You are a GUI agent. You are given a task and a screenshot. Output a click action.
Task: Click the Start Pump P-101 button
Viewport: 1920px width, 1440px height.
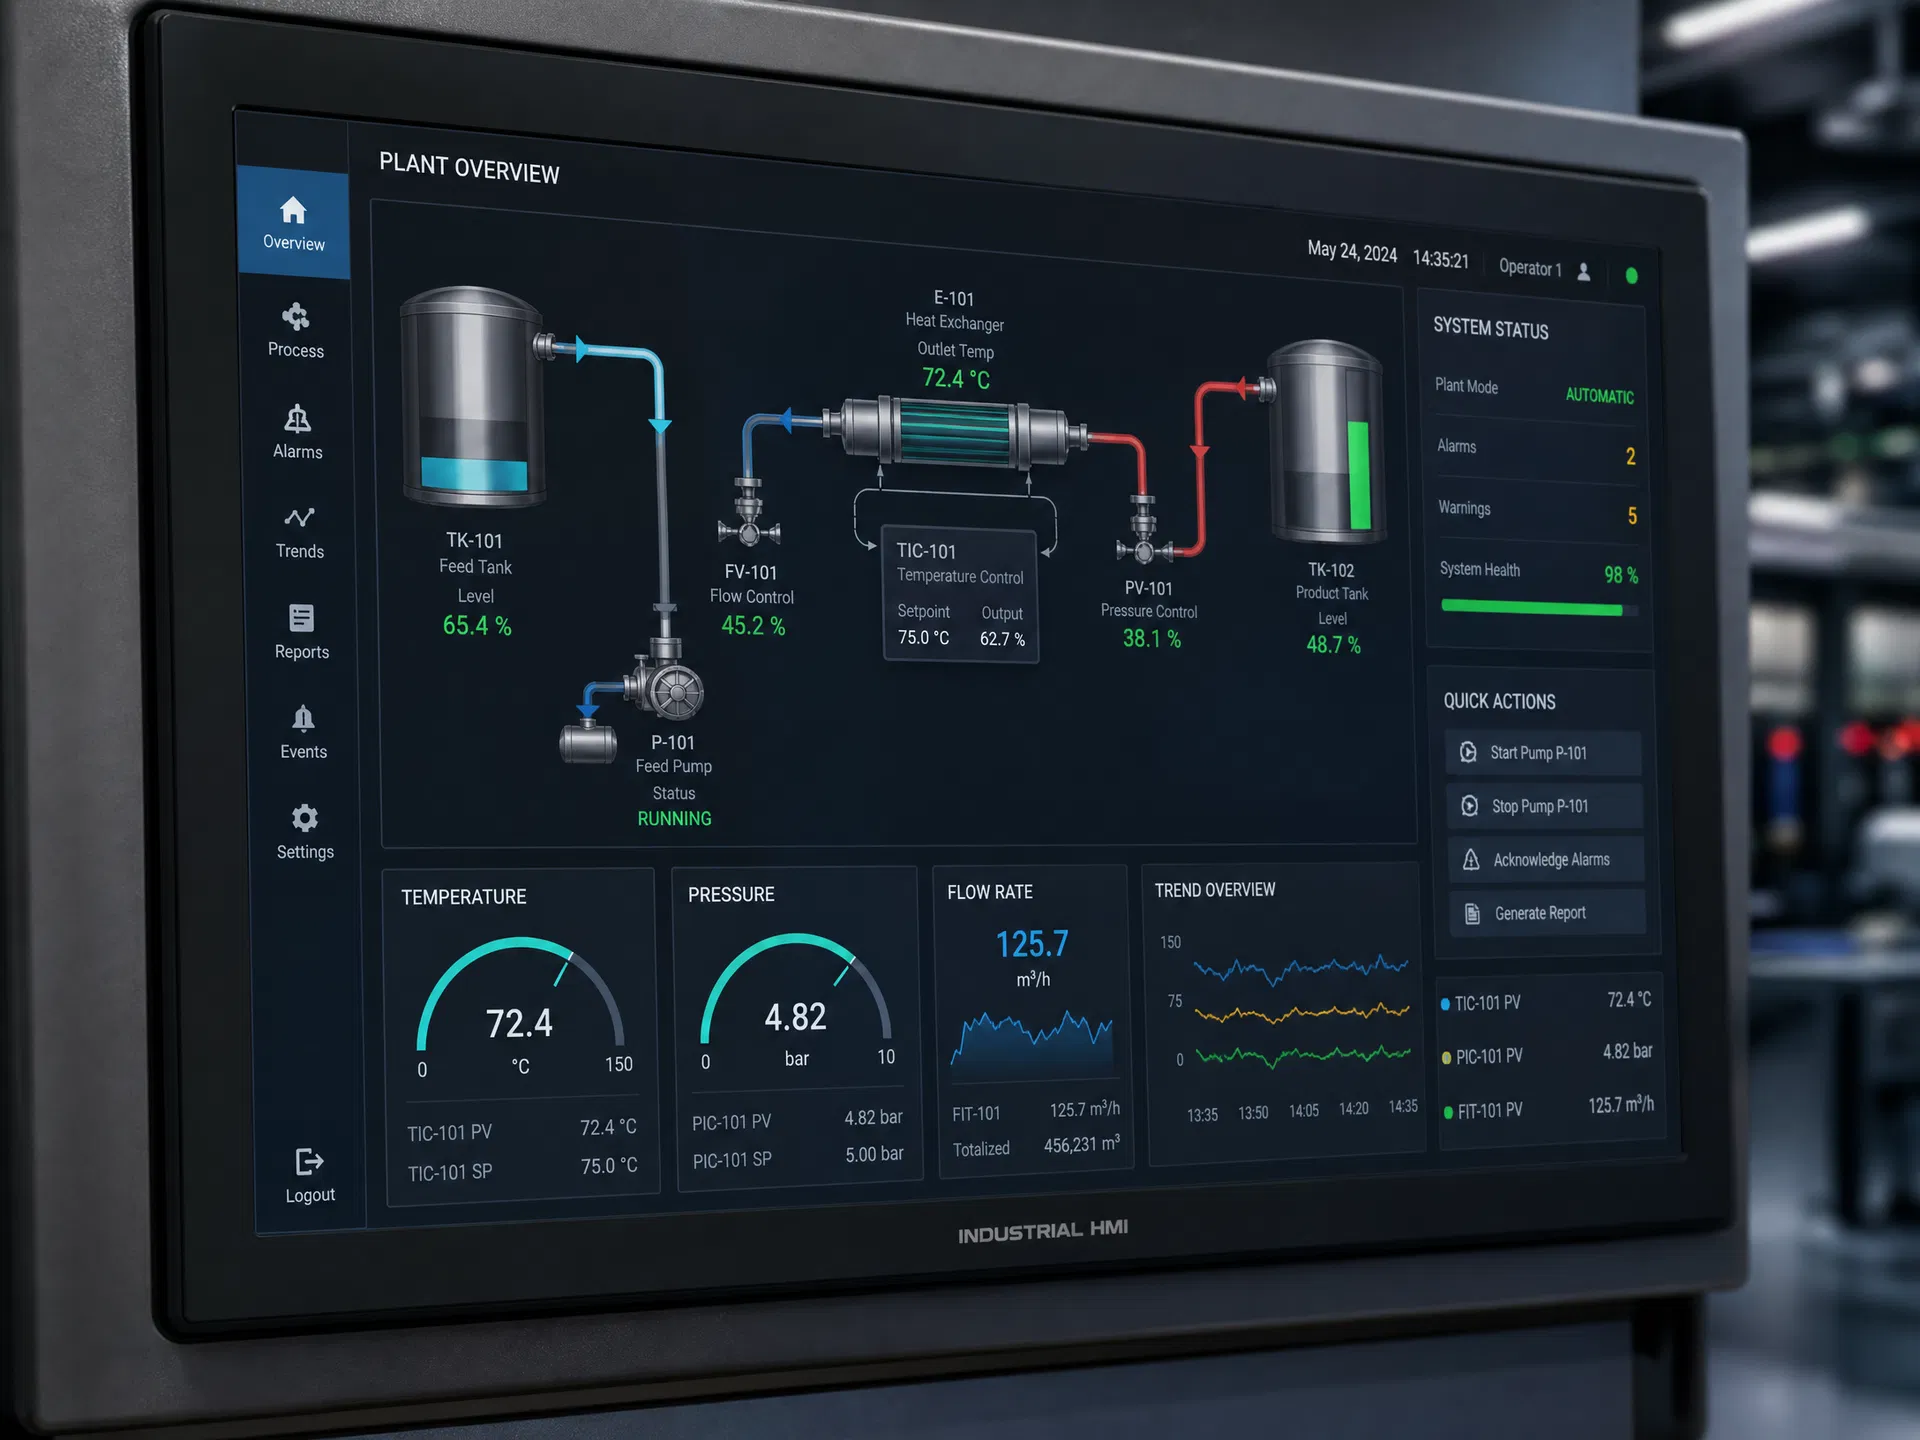point(1542,753)
